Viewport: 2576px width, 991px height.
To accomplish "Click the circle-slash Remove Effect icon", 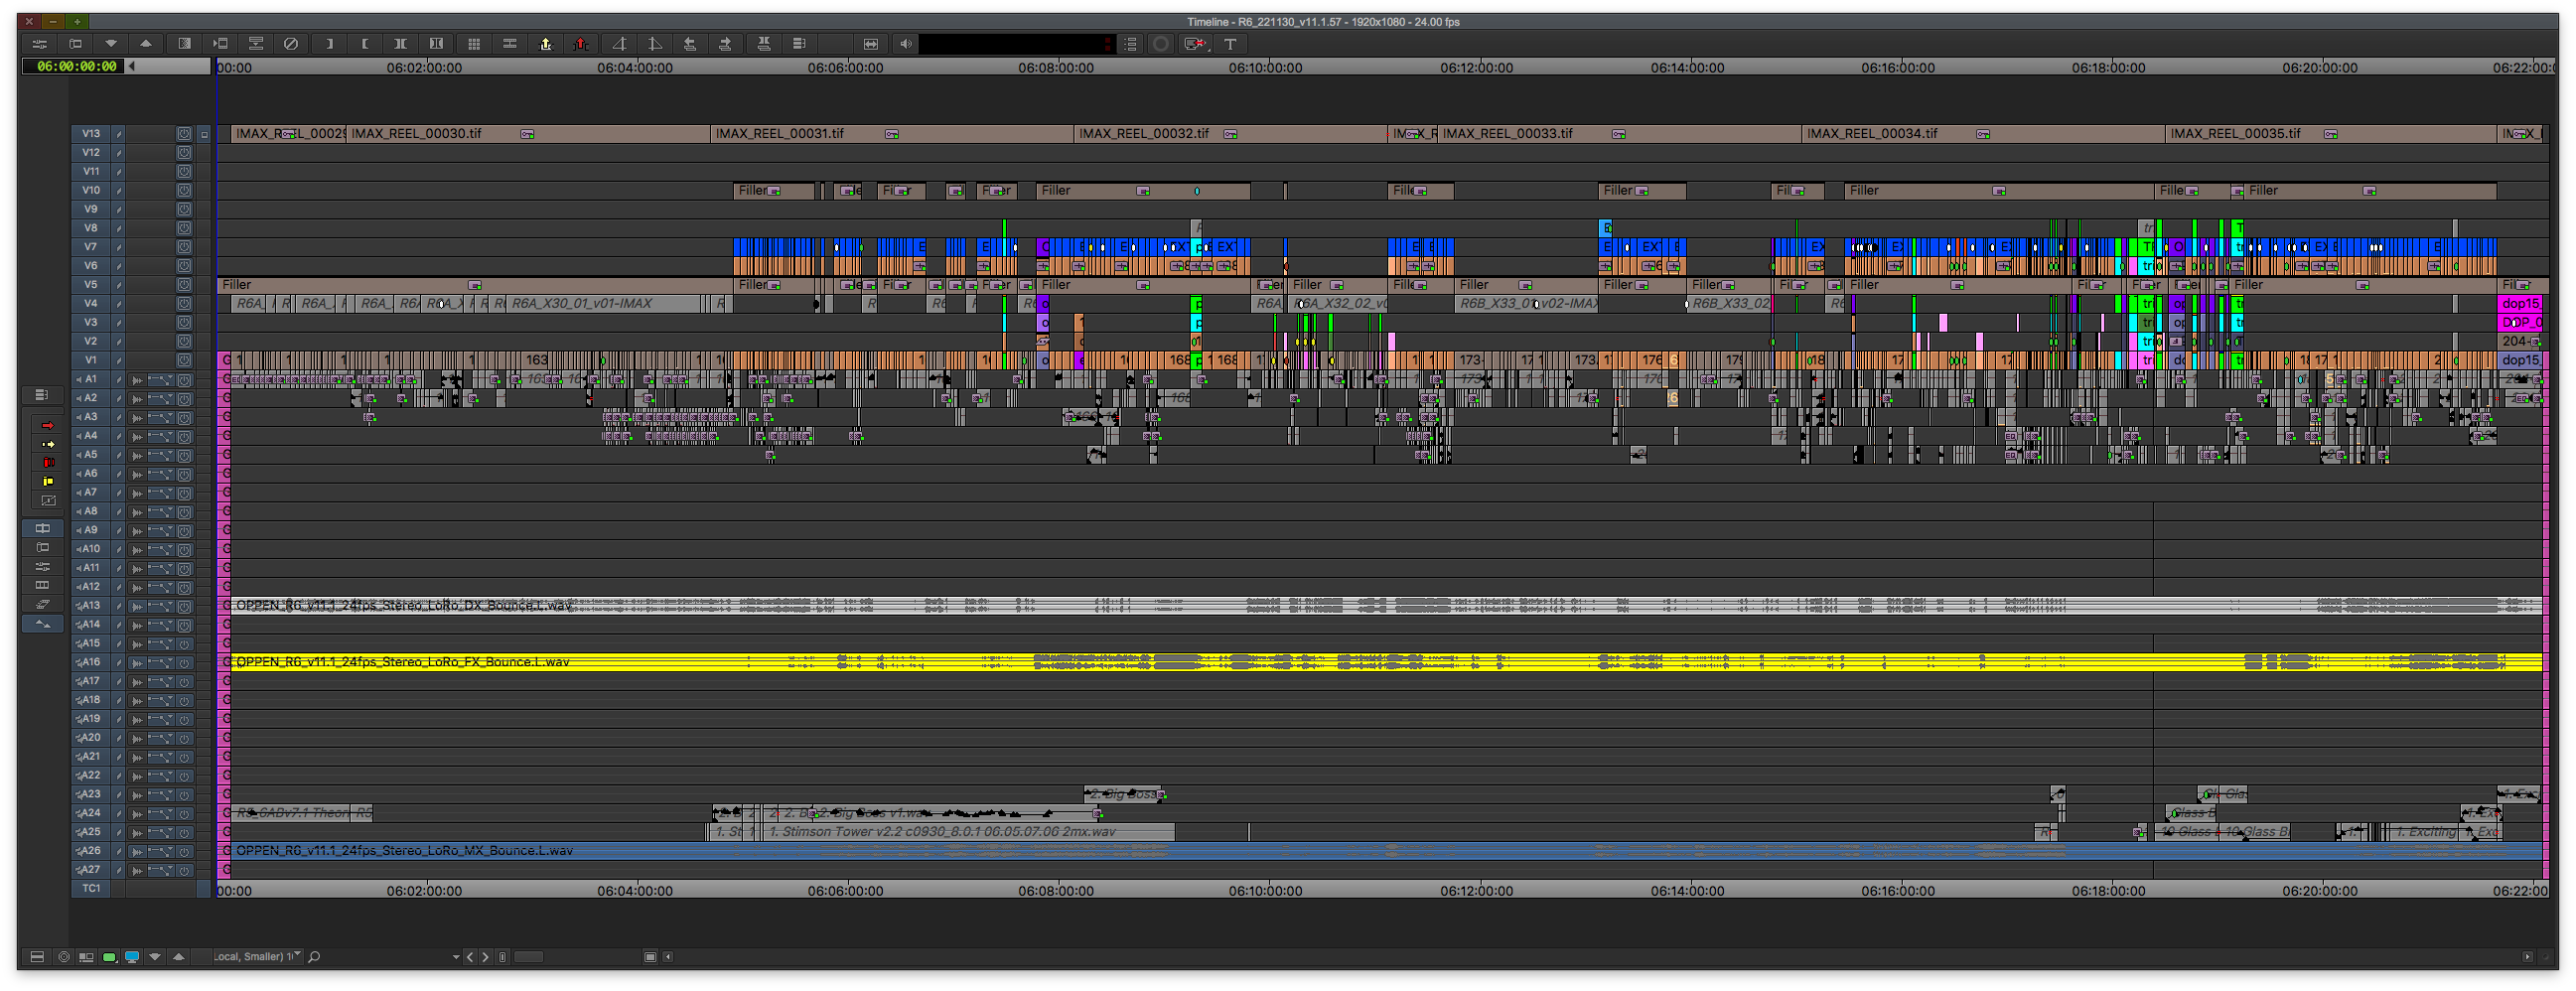I will tap(291, 44).
